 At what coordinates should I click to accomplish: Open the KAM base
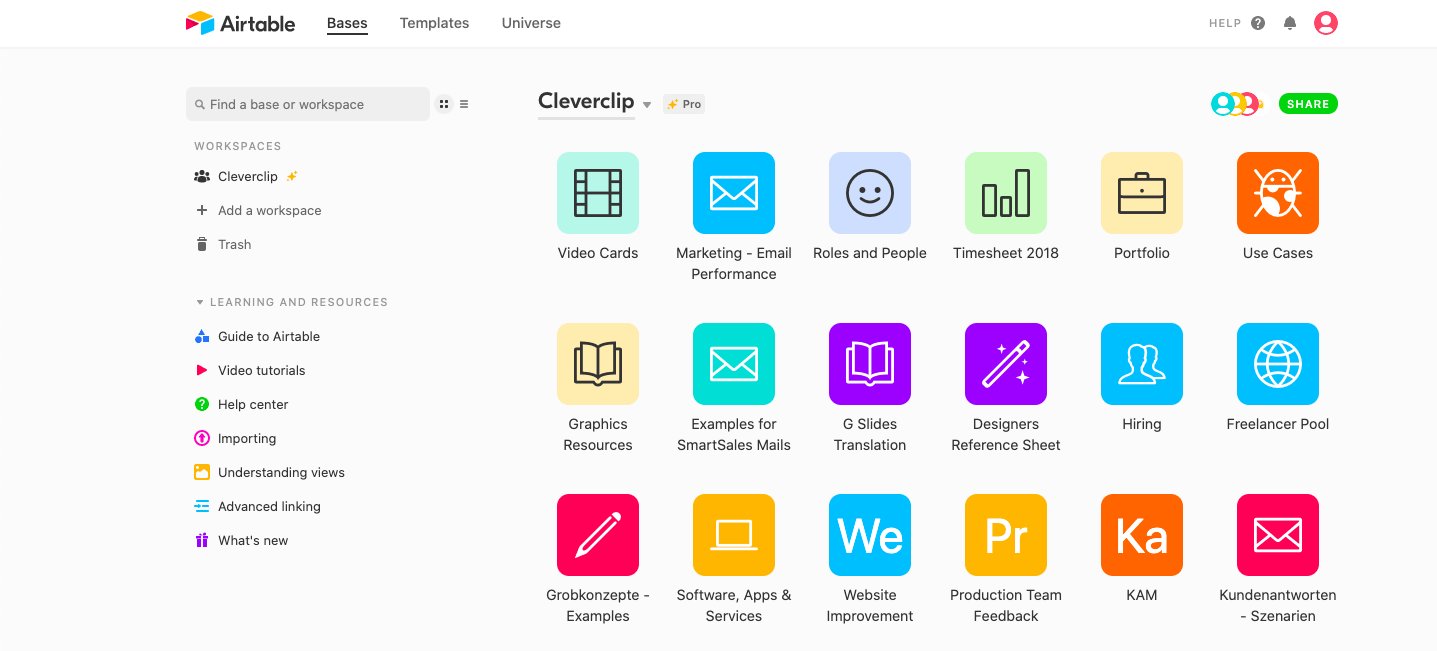[1142, 535]
